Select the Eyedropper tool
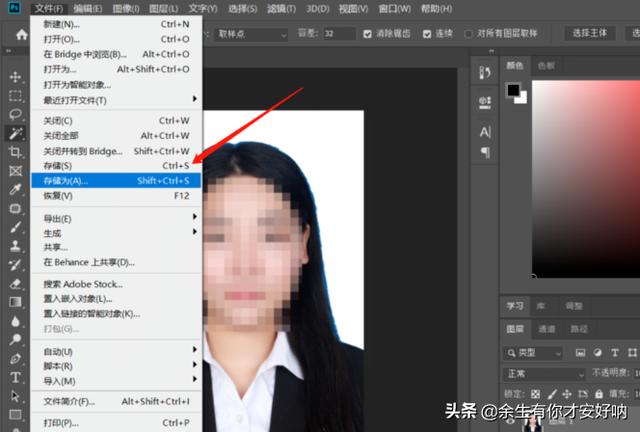 15,190
